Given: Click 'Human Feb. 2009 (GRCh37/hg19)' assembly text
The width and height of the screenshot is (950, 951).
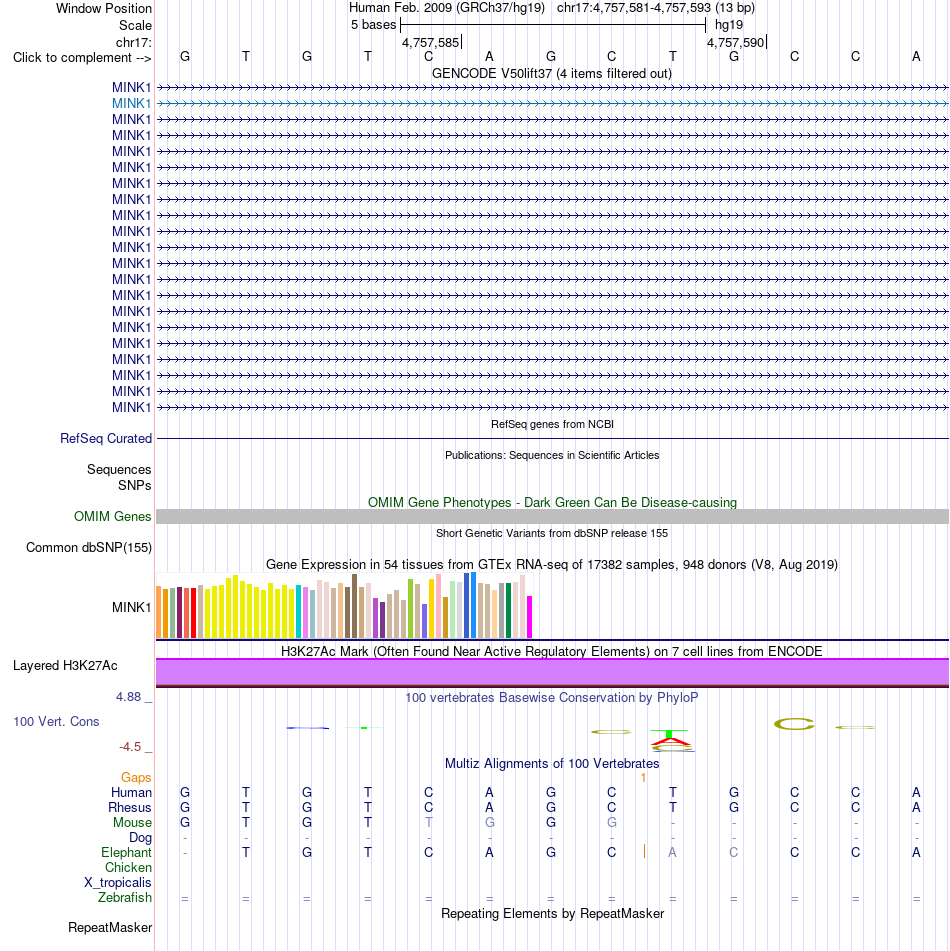Looking at the screenshot, I should point(446,8).
